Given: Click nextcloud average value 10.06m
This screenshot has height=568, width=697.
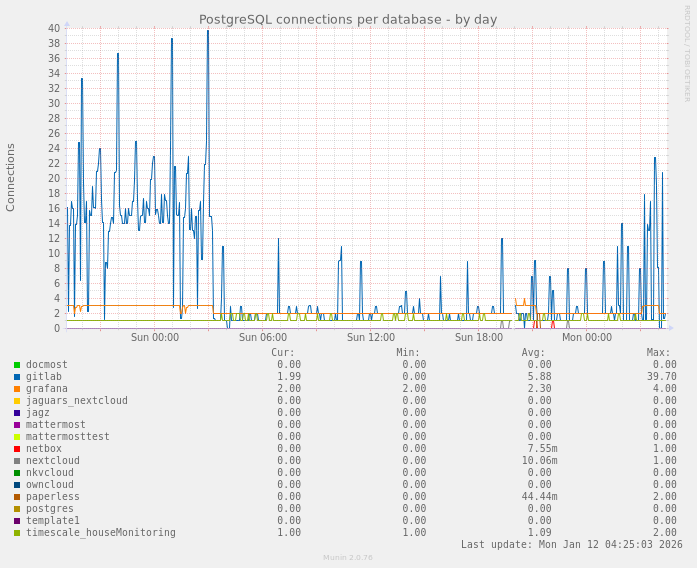Looking at the screenshot, I should (539, 460).
